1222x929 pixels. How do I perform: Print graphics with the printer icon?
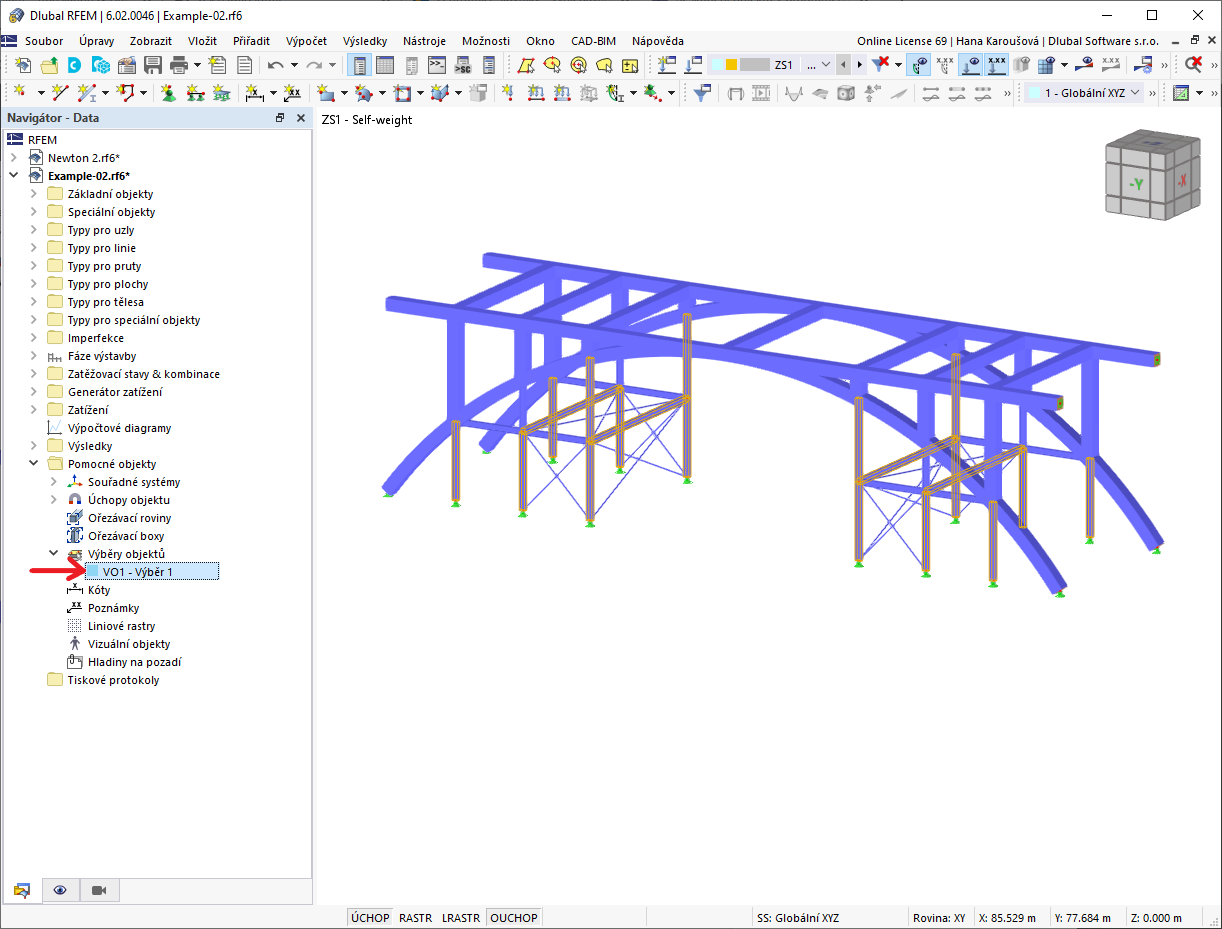[x=178, y=65]
